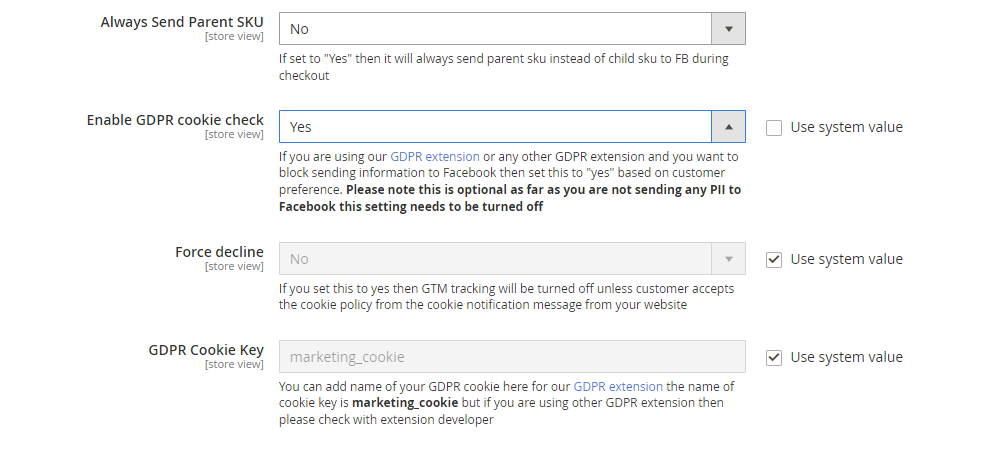Click the Force decline dropdown arrow
983x466 pixels.
pyautogui.click(x=728, y=259)
